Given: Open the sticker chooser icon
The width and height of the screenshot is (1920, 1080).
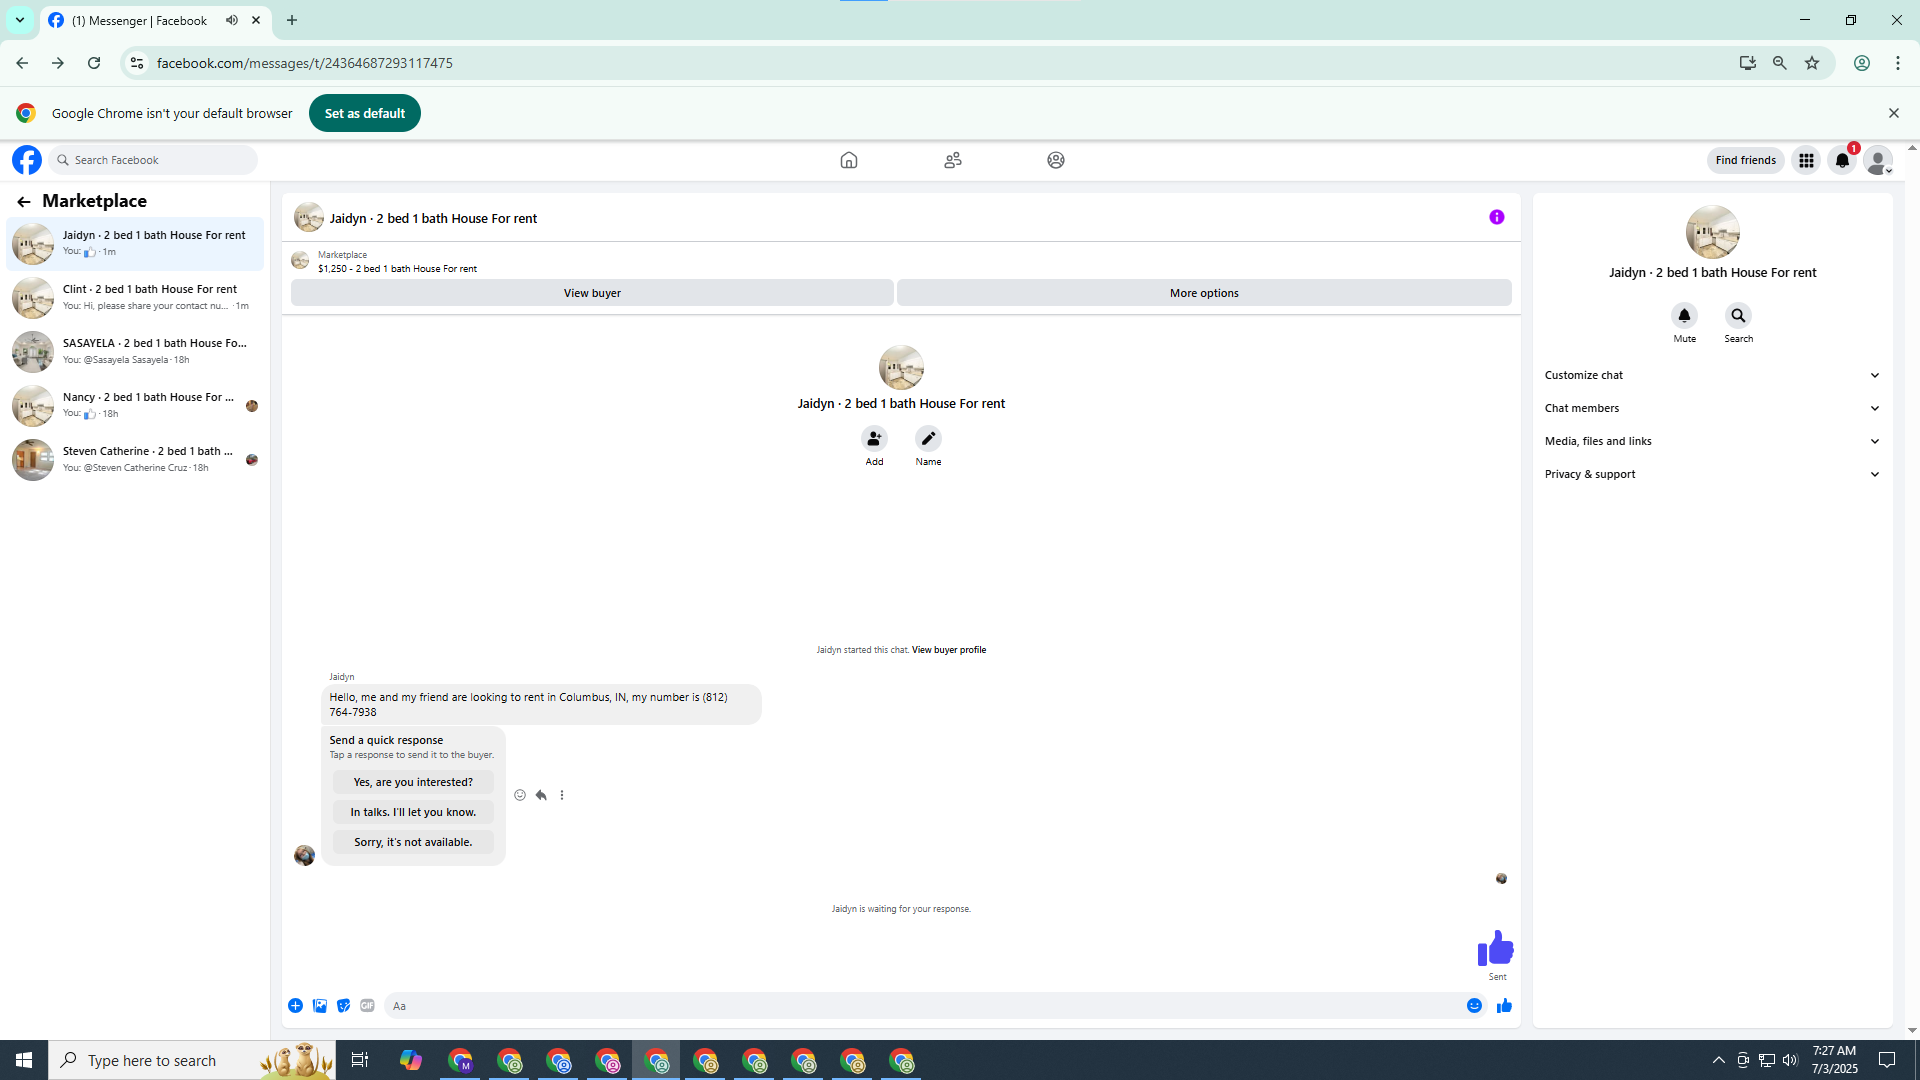Looking at the screenshot, I should pyautogui.click(x=343, y=1006).
